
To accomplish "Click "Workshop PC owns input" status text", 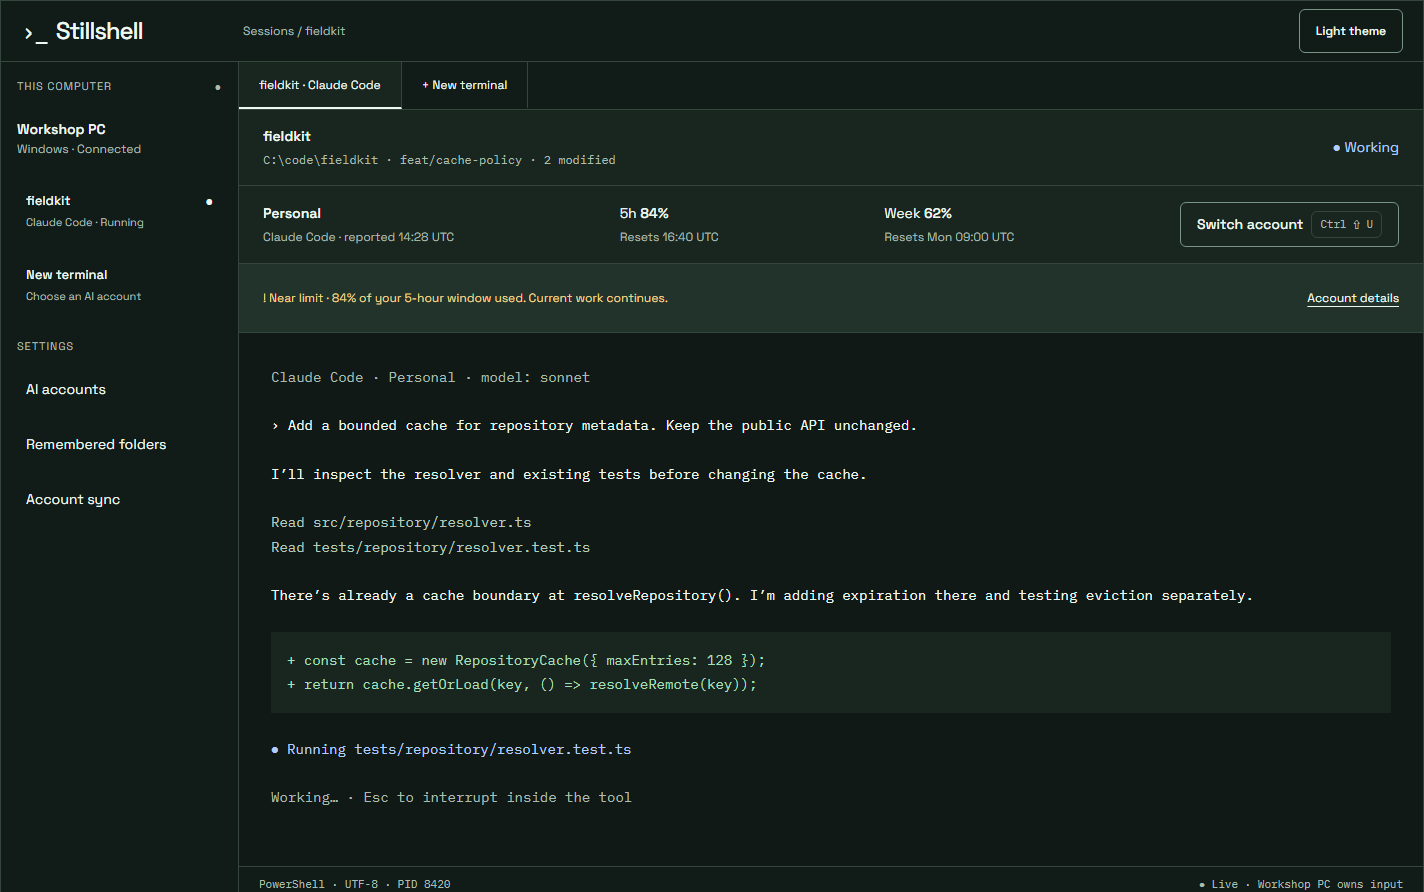I will point(1330,884).
